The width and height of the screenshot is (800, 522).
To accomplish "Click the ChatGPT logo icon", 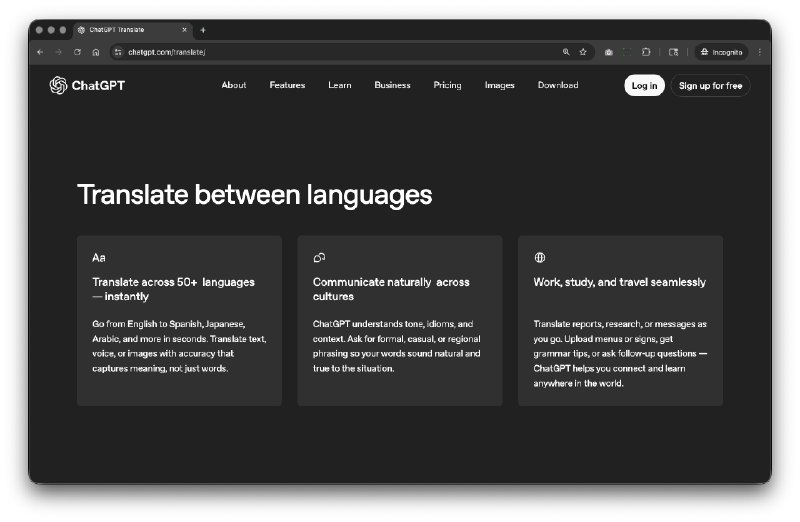I will [x=58, y=85].
